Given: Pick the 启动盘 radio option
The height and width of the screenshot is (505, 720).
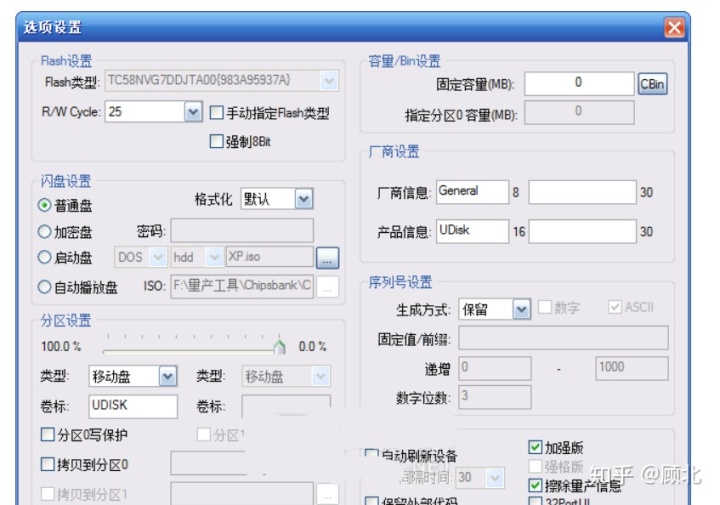Looking at the screenshot, I should point(45,257).
